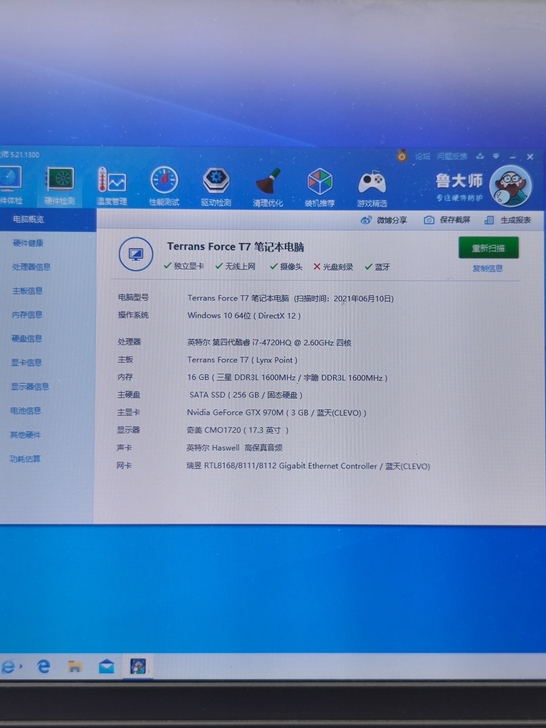The width and height of the screenshot is (546, 728).
Task: Click the Terrans Force T7 (Lynx Point) motherboard value
Action: pyautogui.click(x=242, y=360)
